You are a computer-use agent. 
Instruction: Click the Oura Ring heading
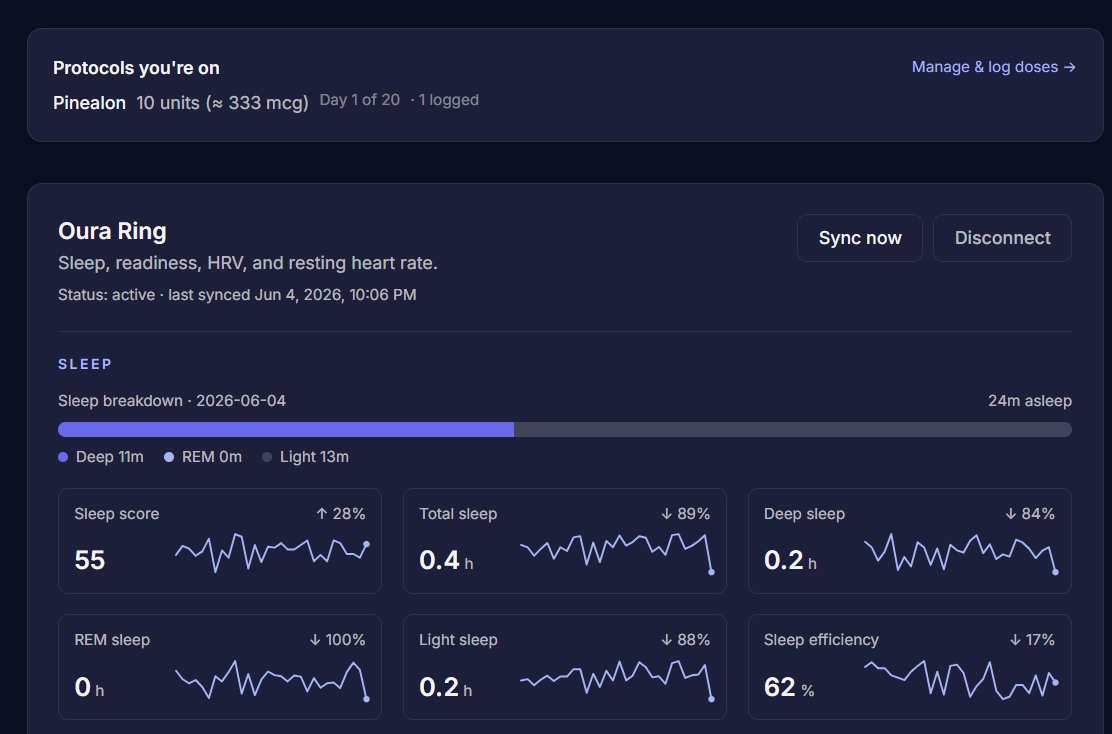click(x=112, y=231)
